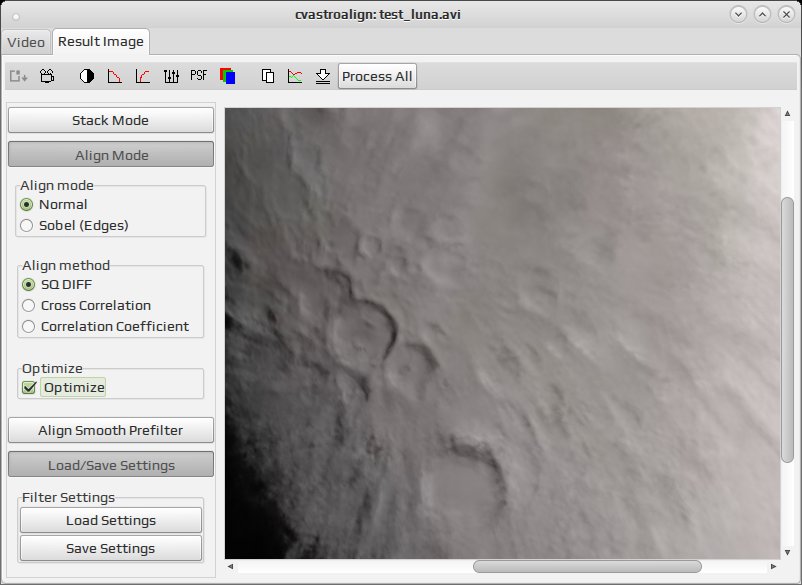The height and width of the screenshot is (585, 802).
Task: Choose Correlation Coefficient align method
Action: (105, 326)
